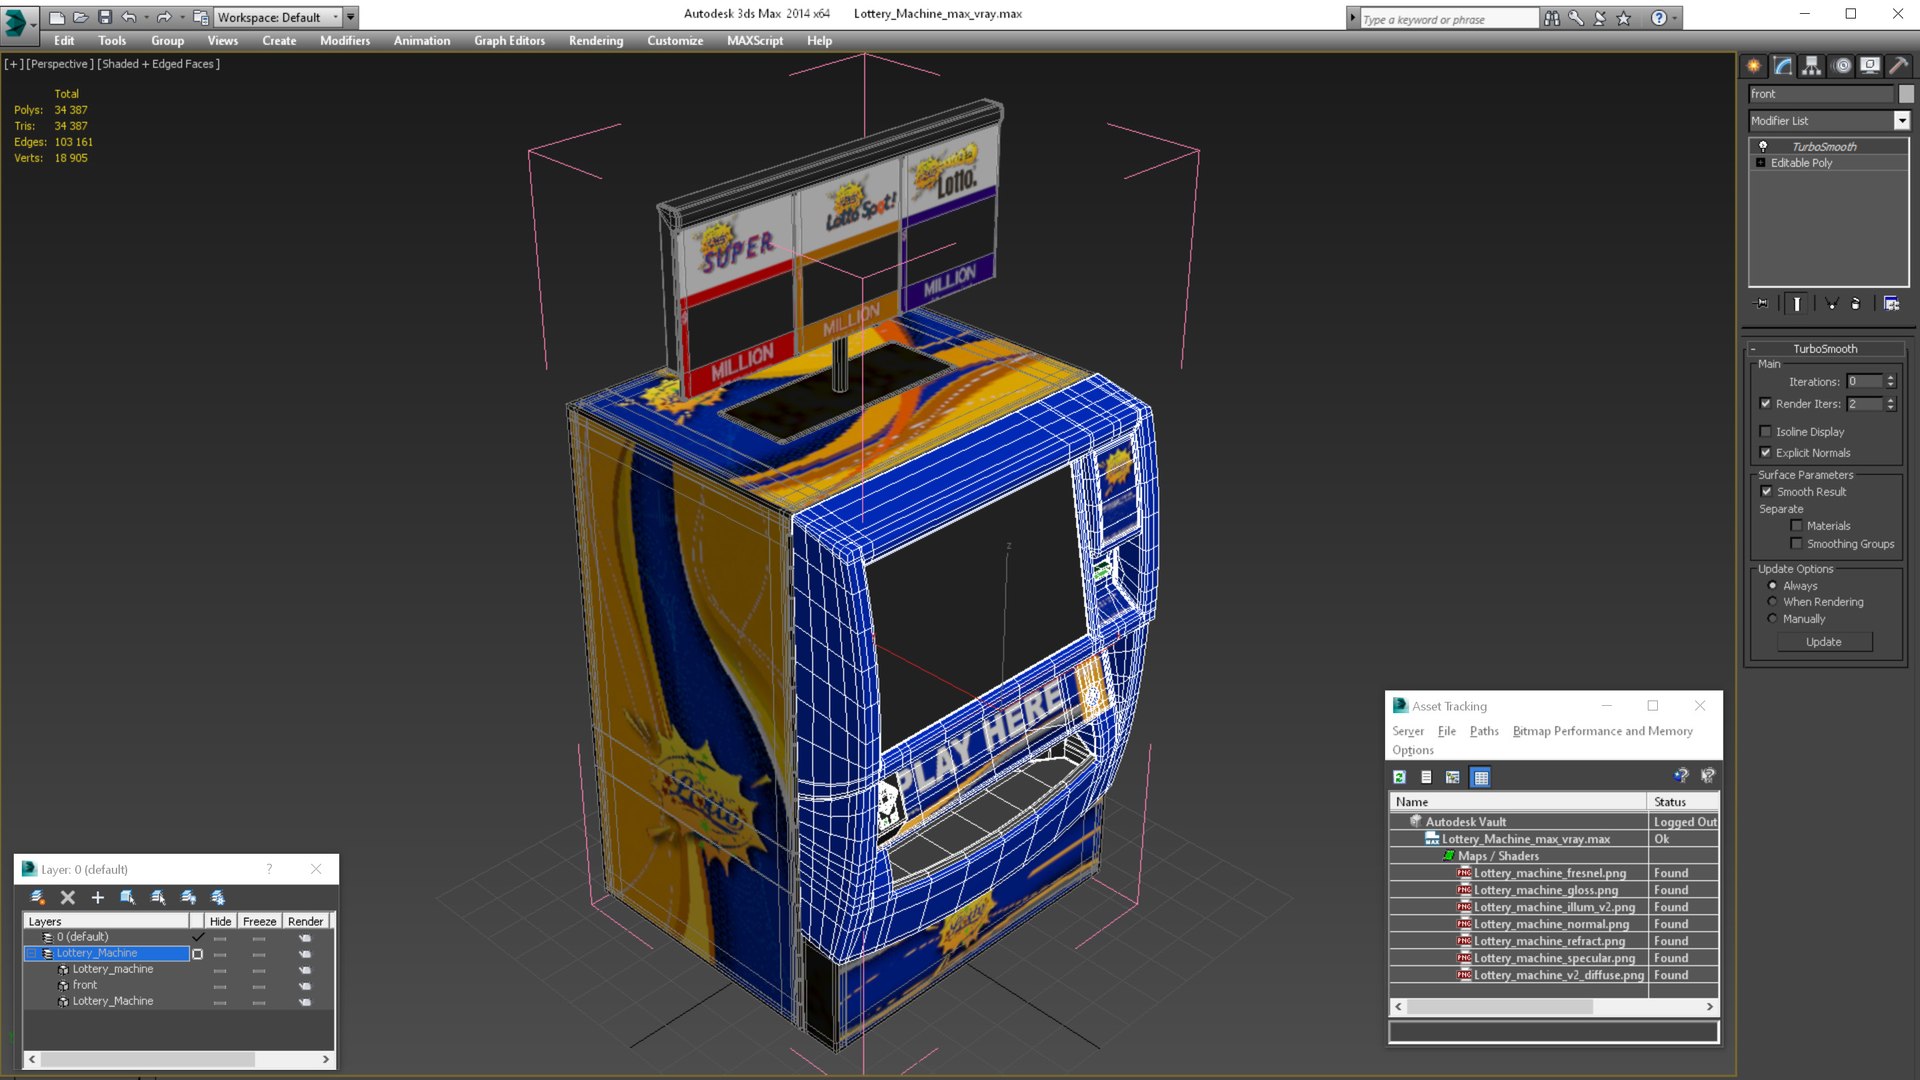Screen dimensions: 1920x1080
Task: Click the Save File toolbar icon
Action: [105, 17]
